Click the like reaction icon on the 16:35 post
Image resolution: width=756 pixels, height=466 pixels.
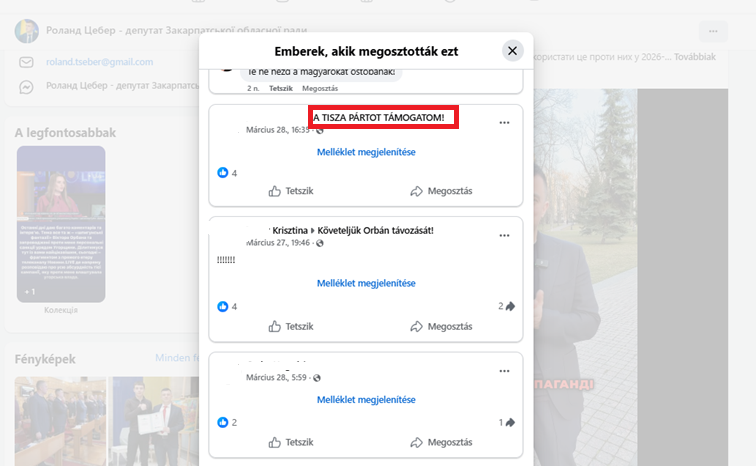pos(223,173)
